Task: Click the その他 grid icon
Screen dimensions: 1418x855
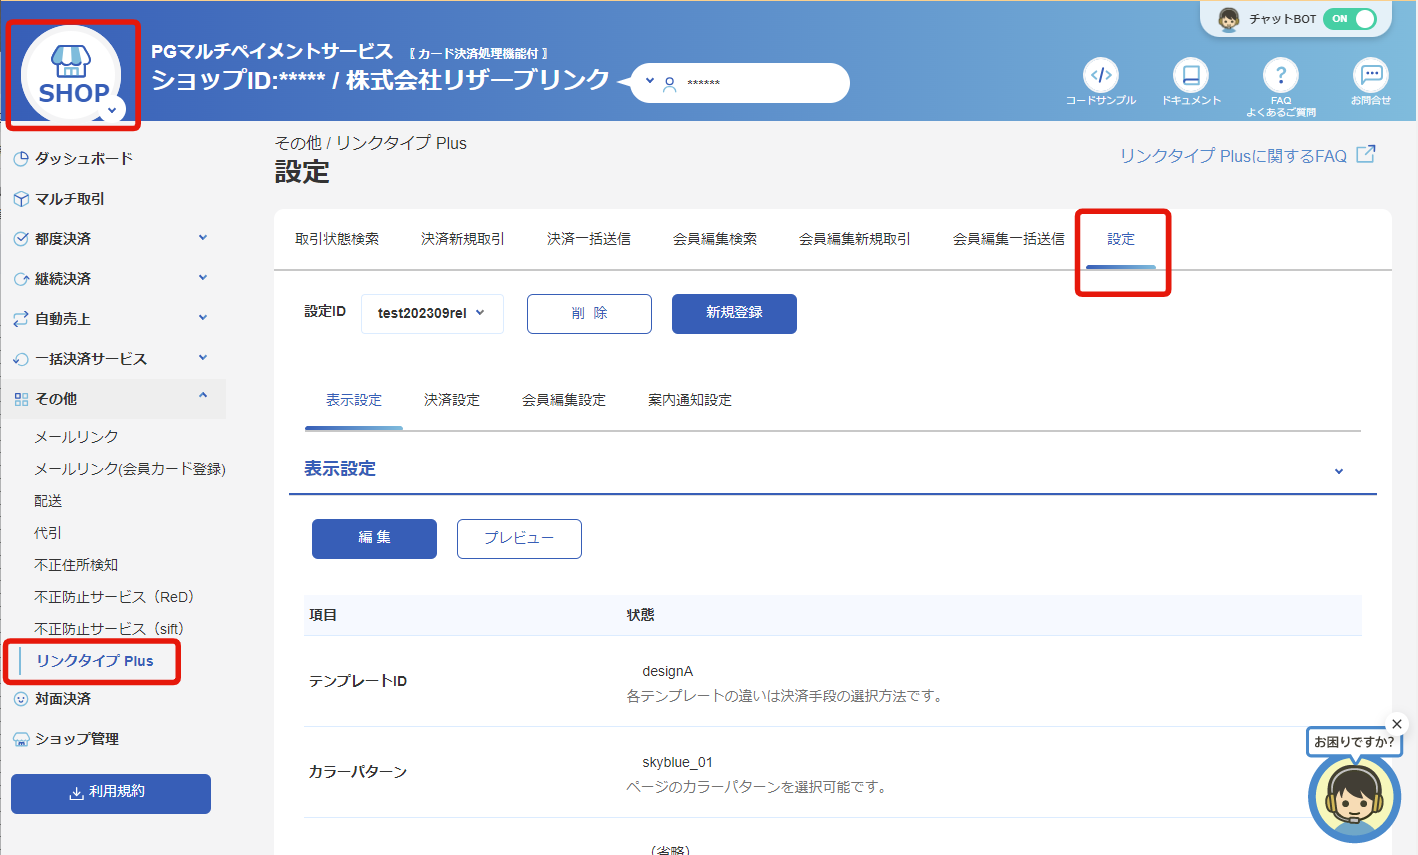Action: (x=21, y=399)
